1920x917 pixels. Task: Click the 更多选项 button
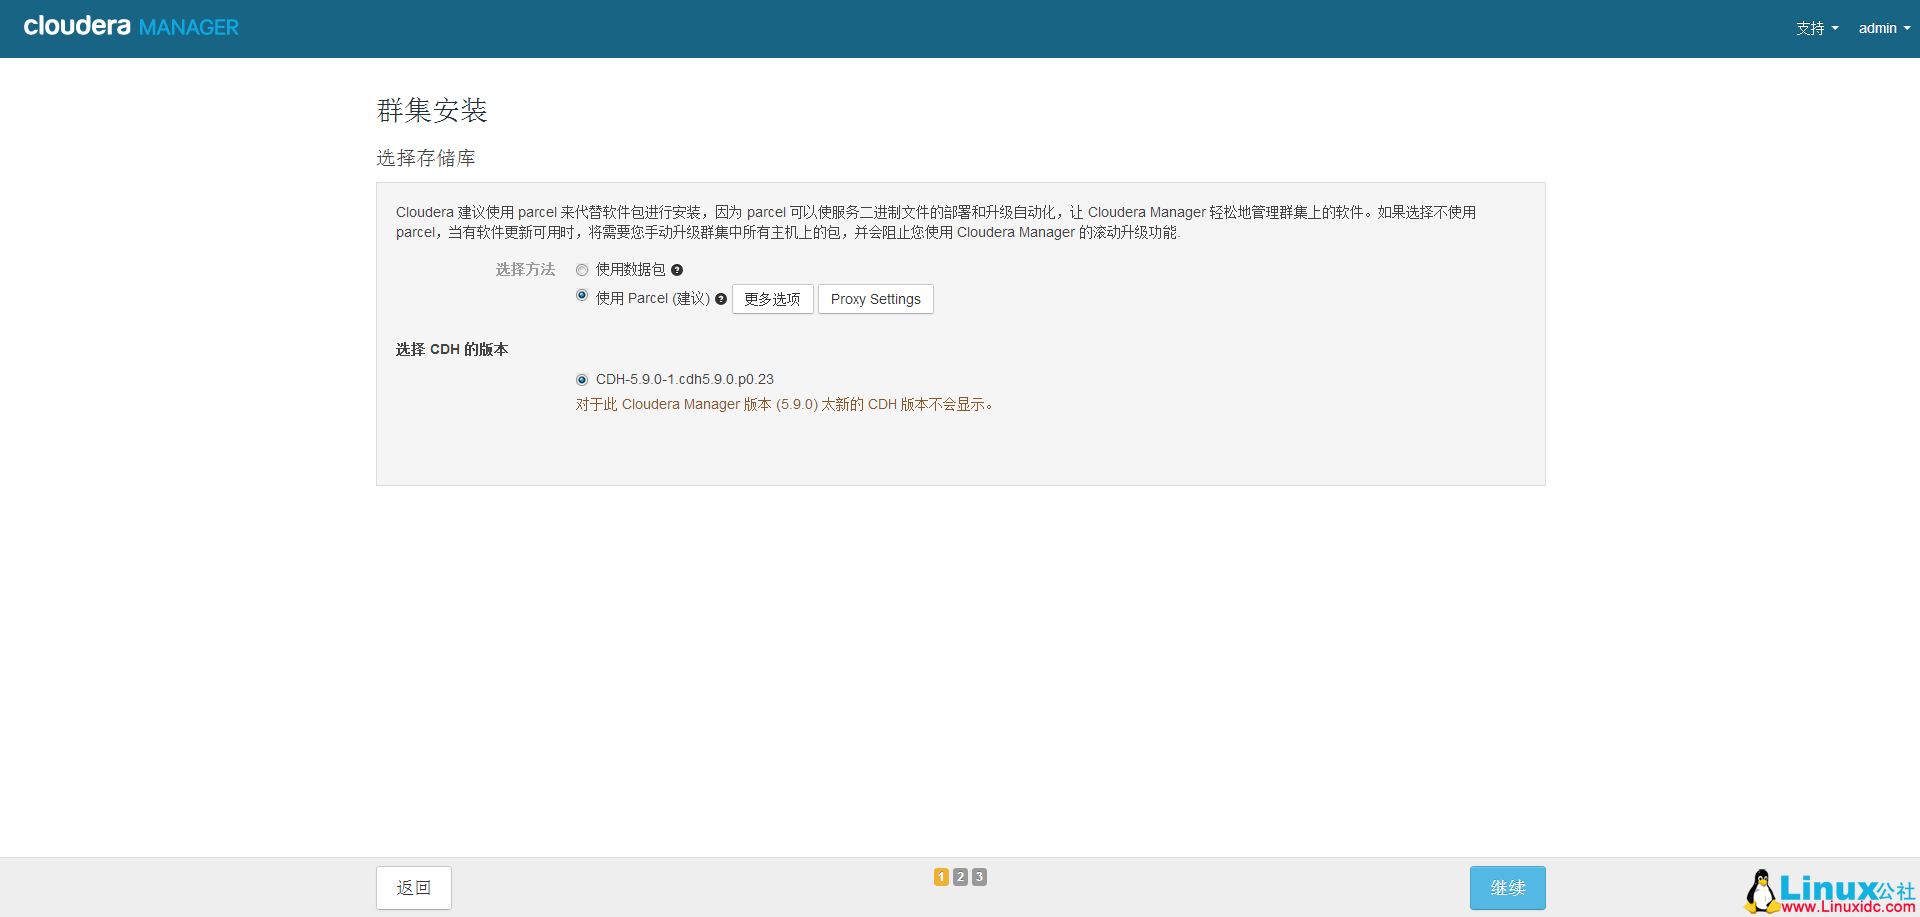(x=772, y=299)
